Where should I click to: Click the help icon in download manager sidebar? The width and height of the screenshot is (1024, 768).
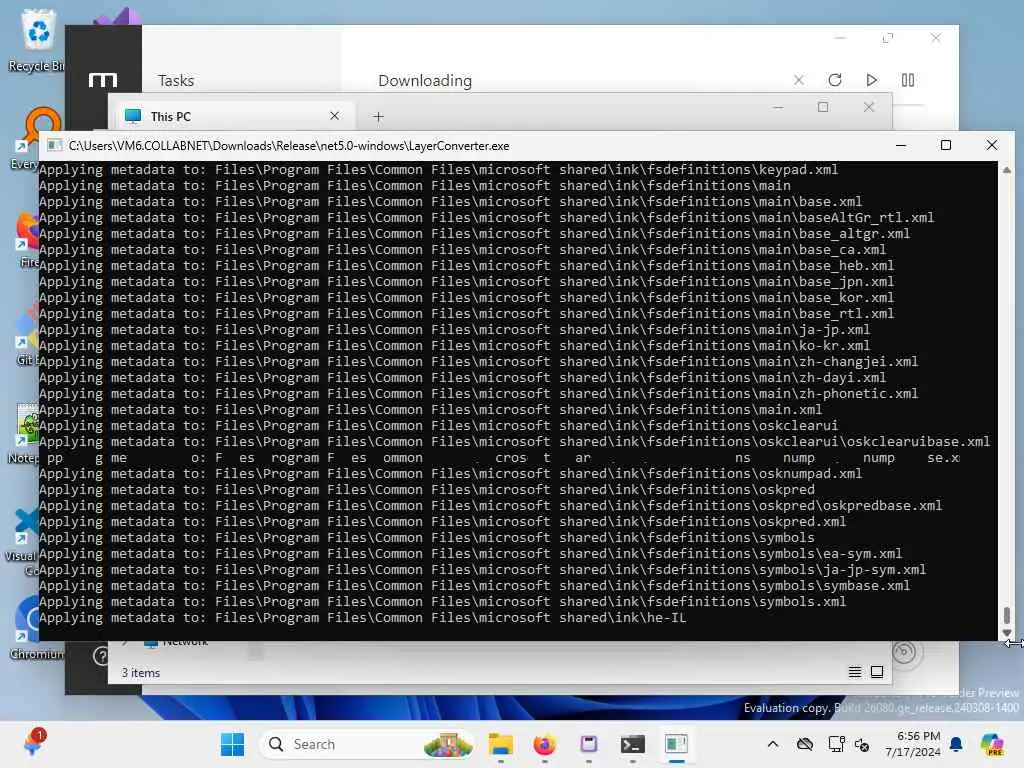click(x=101, y=656)
